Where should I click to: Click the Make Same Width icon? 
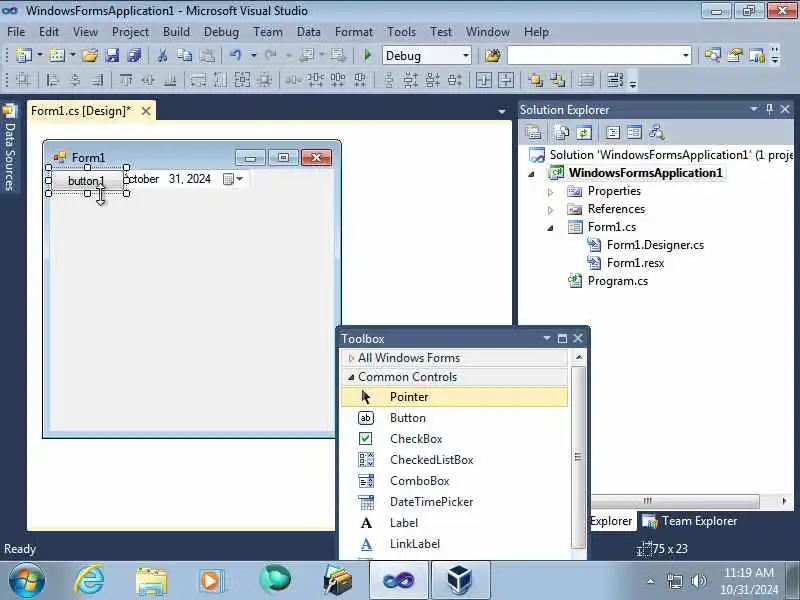[197, 80]
